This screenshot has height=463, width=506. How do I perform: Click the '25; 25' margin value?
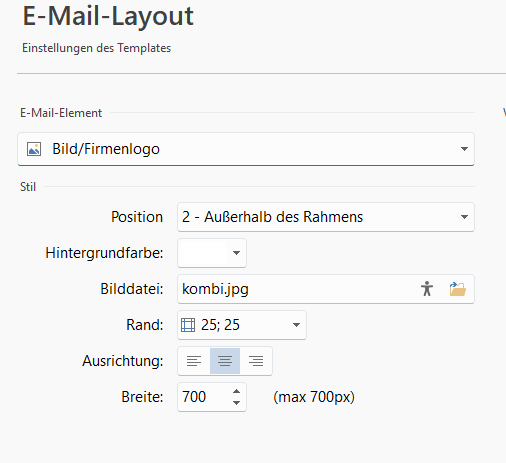[x=220, y=325]
